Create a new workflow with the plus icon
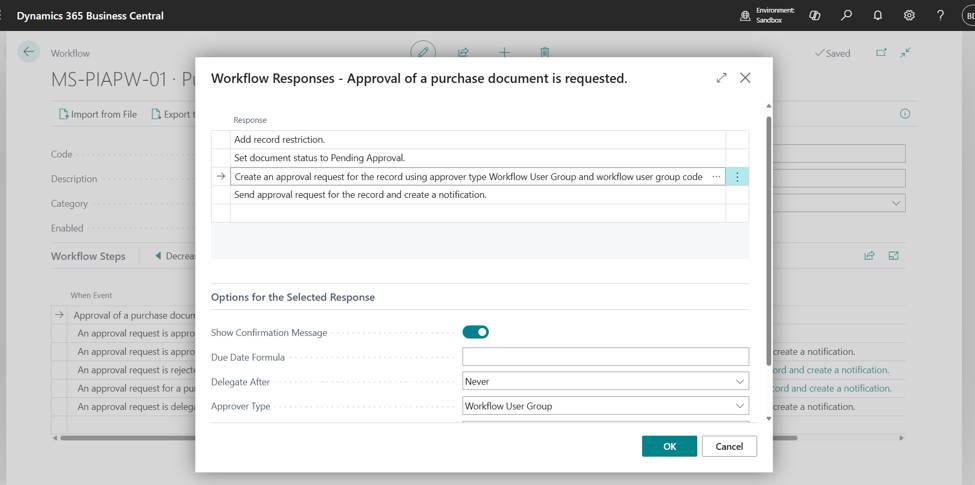Image resolution: width=975 pixels, height=485 pixels. 504,53
